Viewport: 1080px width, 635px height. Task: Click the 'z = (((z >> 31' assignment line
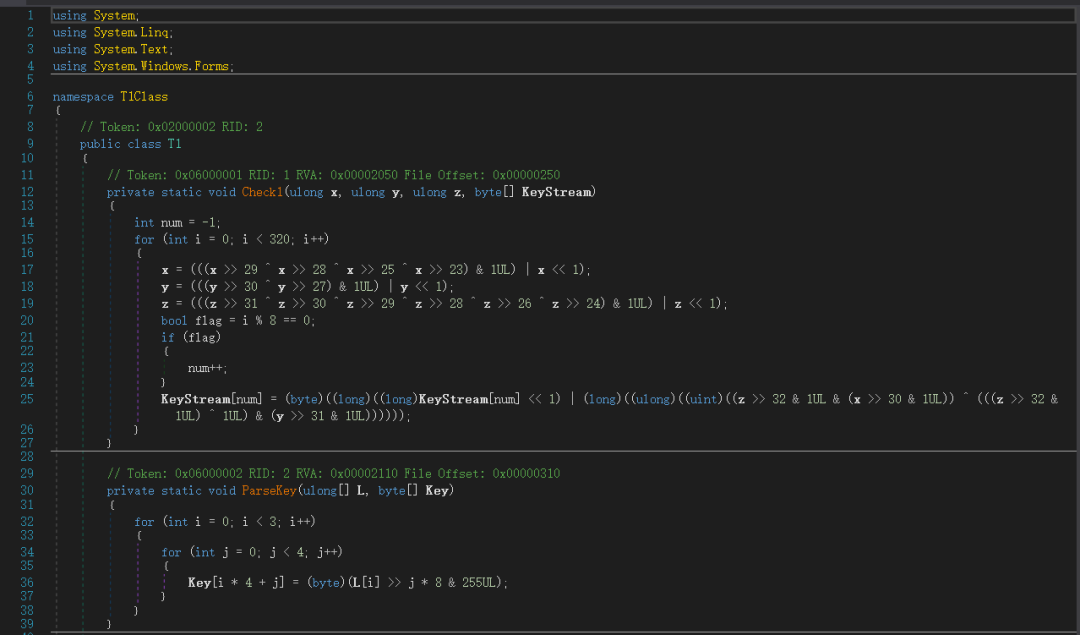[x=444, y=304]
